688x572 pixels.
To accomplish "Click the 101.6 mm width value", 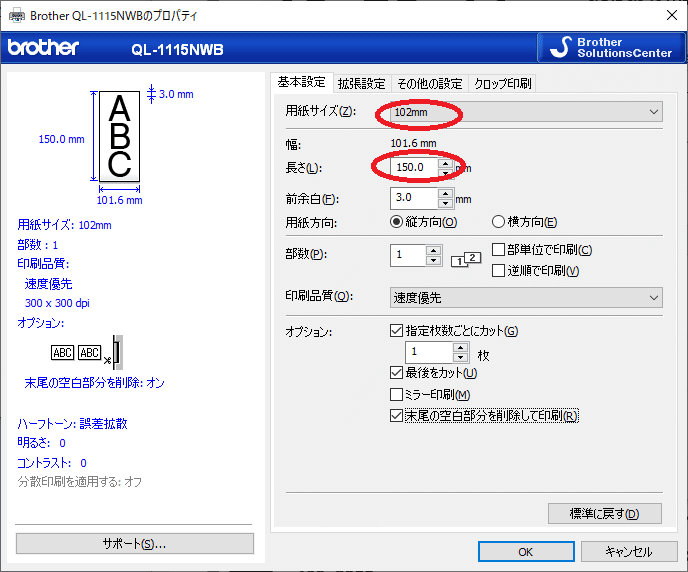I will pyautogui.click(x=413, y=143).
